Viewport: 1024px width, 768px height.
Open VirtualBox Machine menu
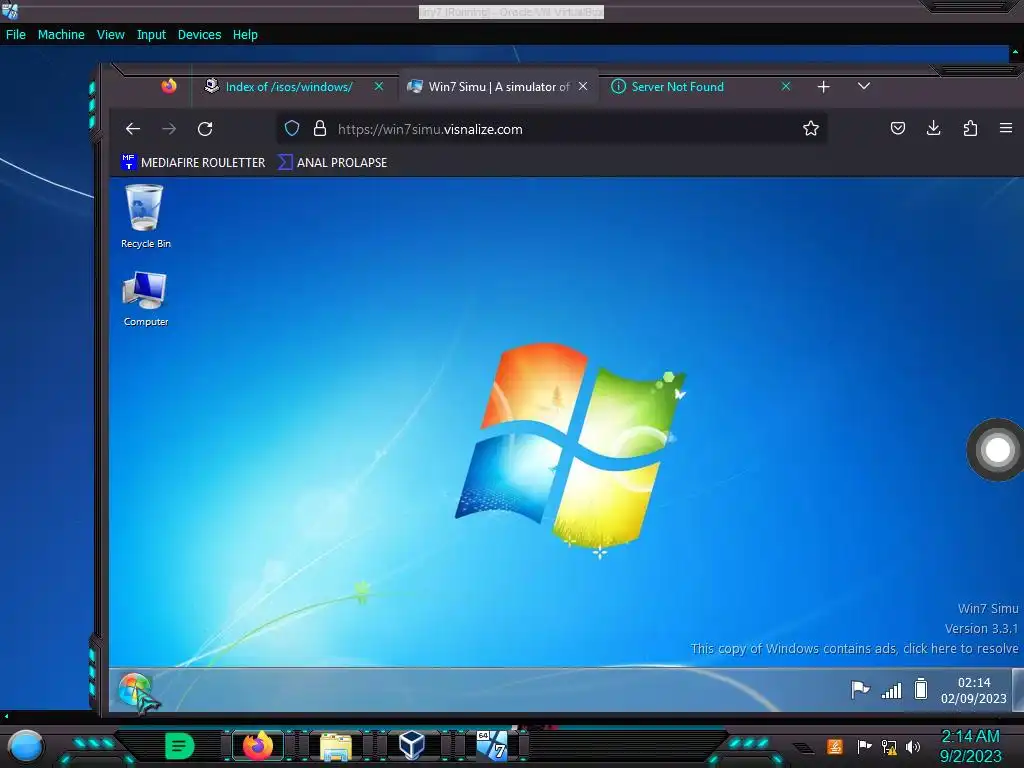tap(61, 35)
